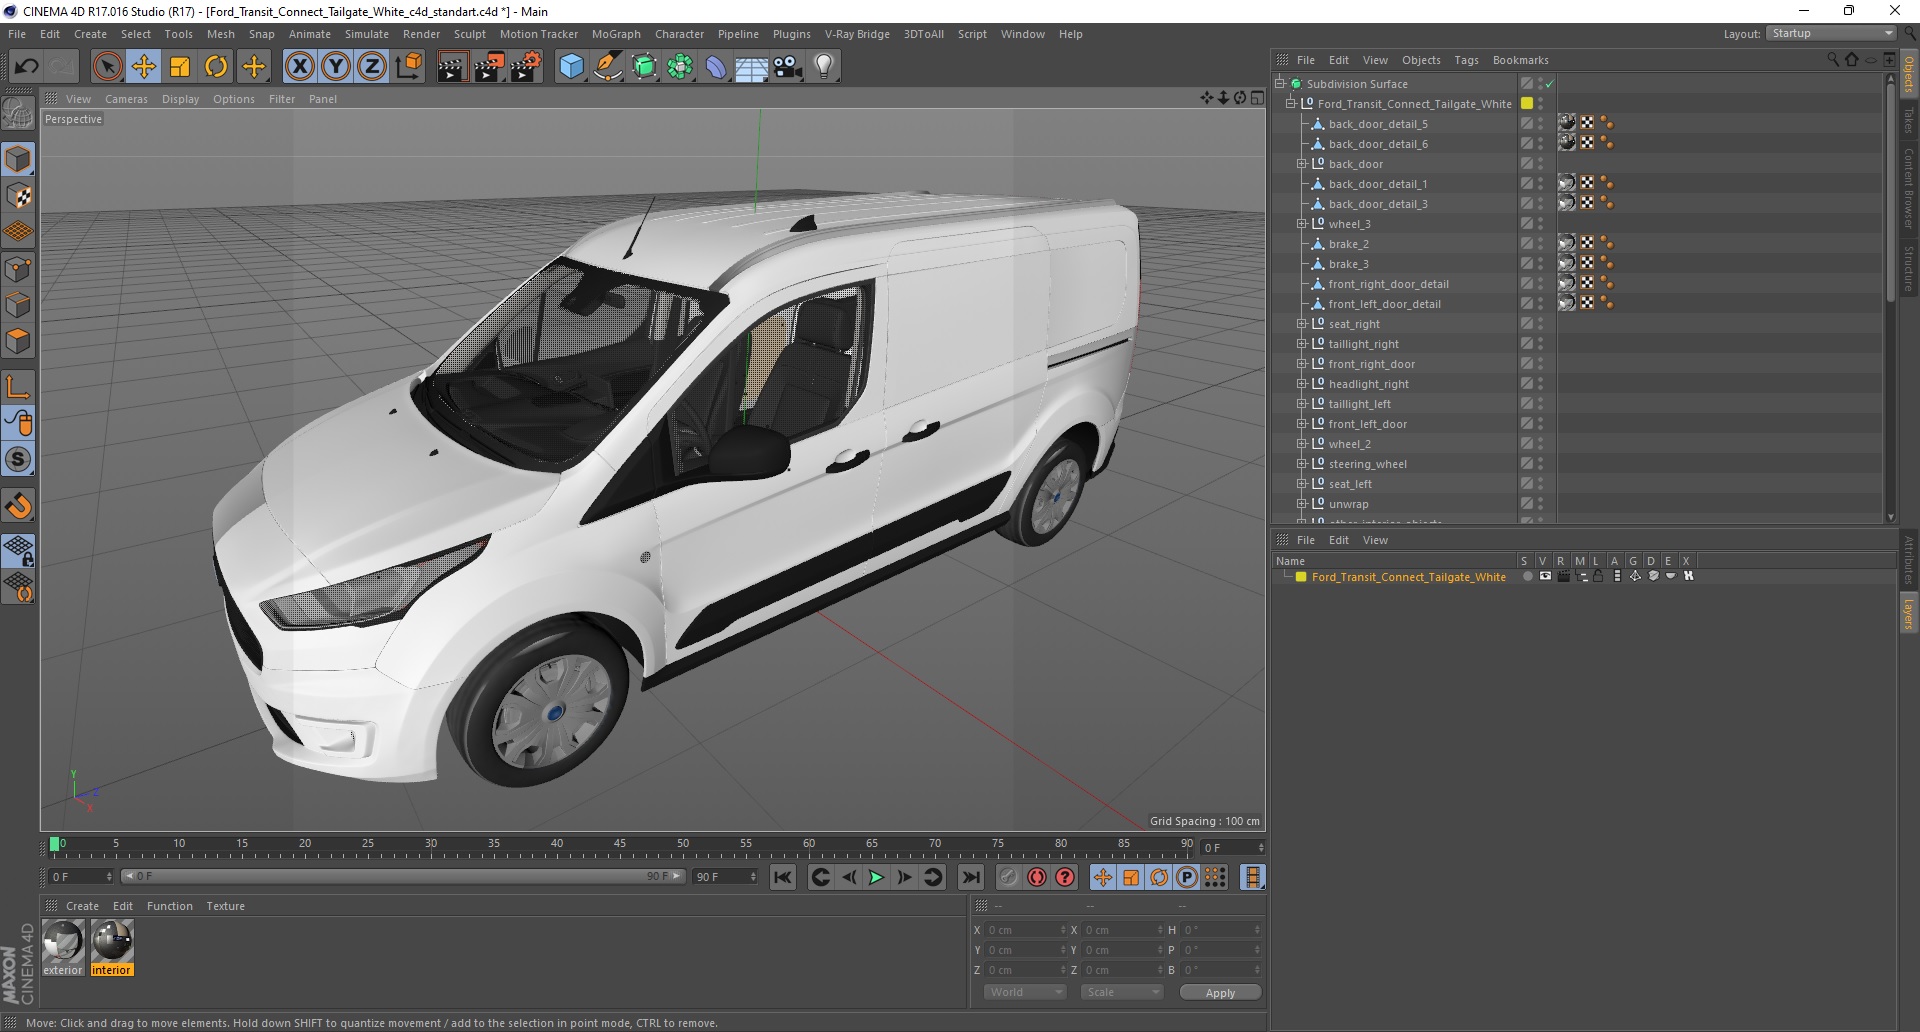Enable the Axis tool

tap(18, 387)
